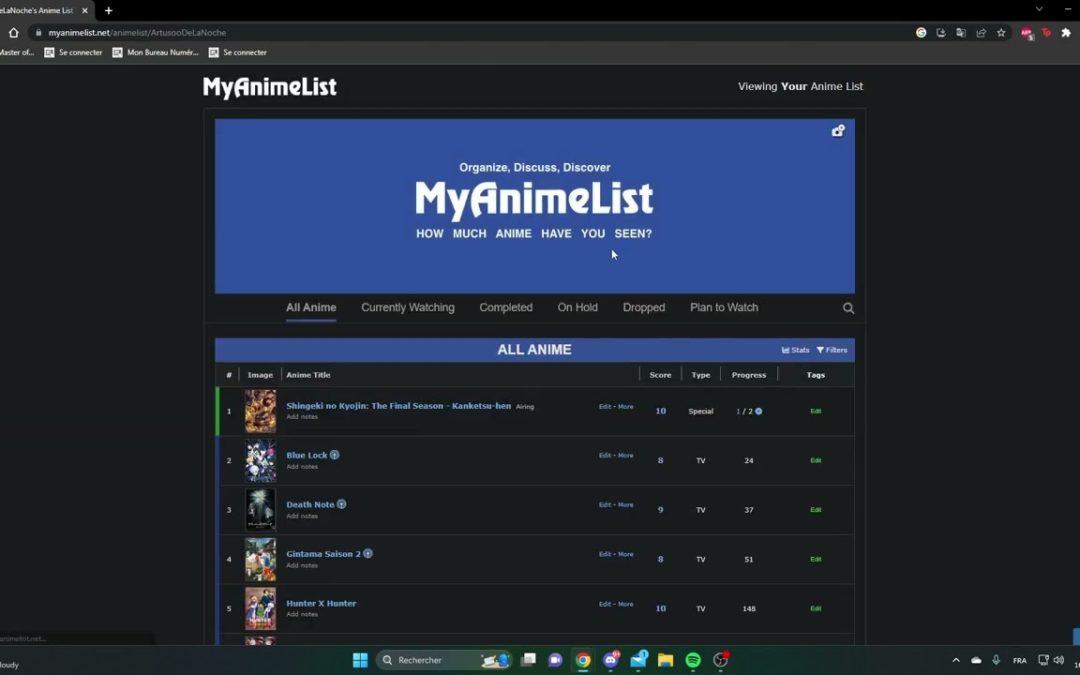The height and width of the screenshot is (675, 1080).
Task: Open a new browser tab
Action: [x=108, y=10]
